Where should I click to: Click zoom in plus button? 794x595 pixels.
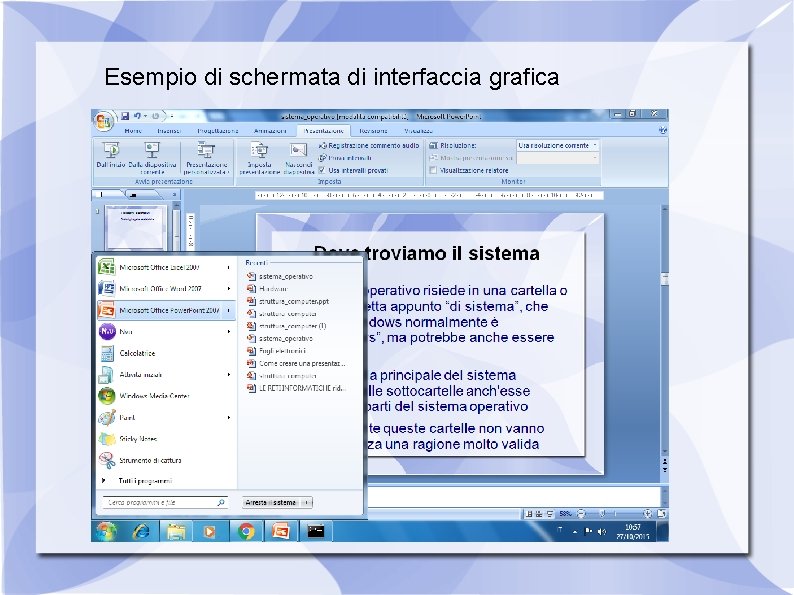pyautogui.click(x=647, y=514)
